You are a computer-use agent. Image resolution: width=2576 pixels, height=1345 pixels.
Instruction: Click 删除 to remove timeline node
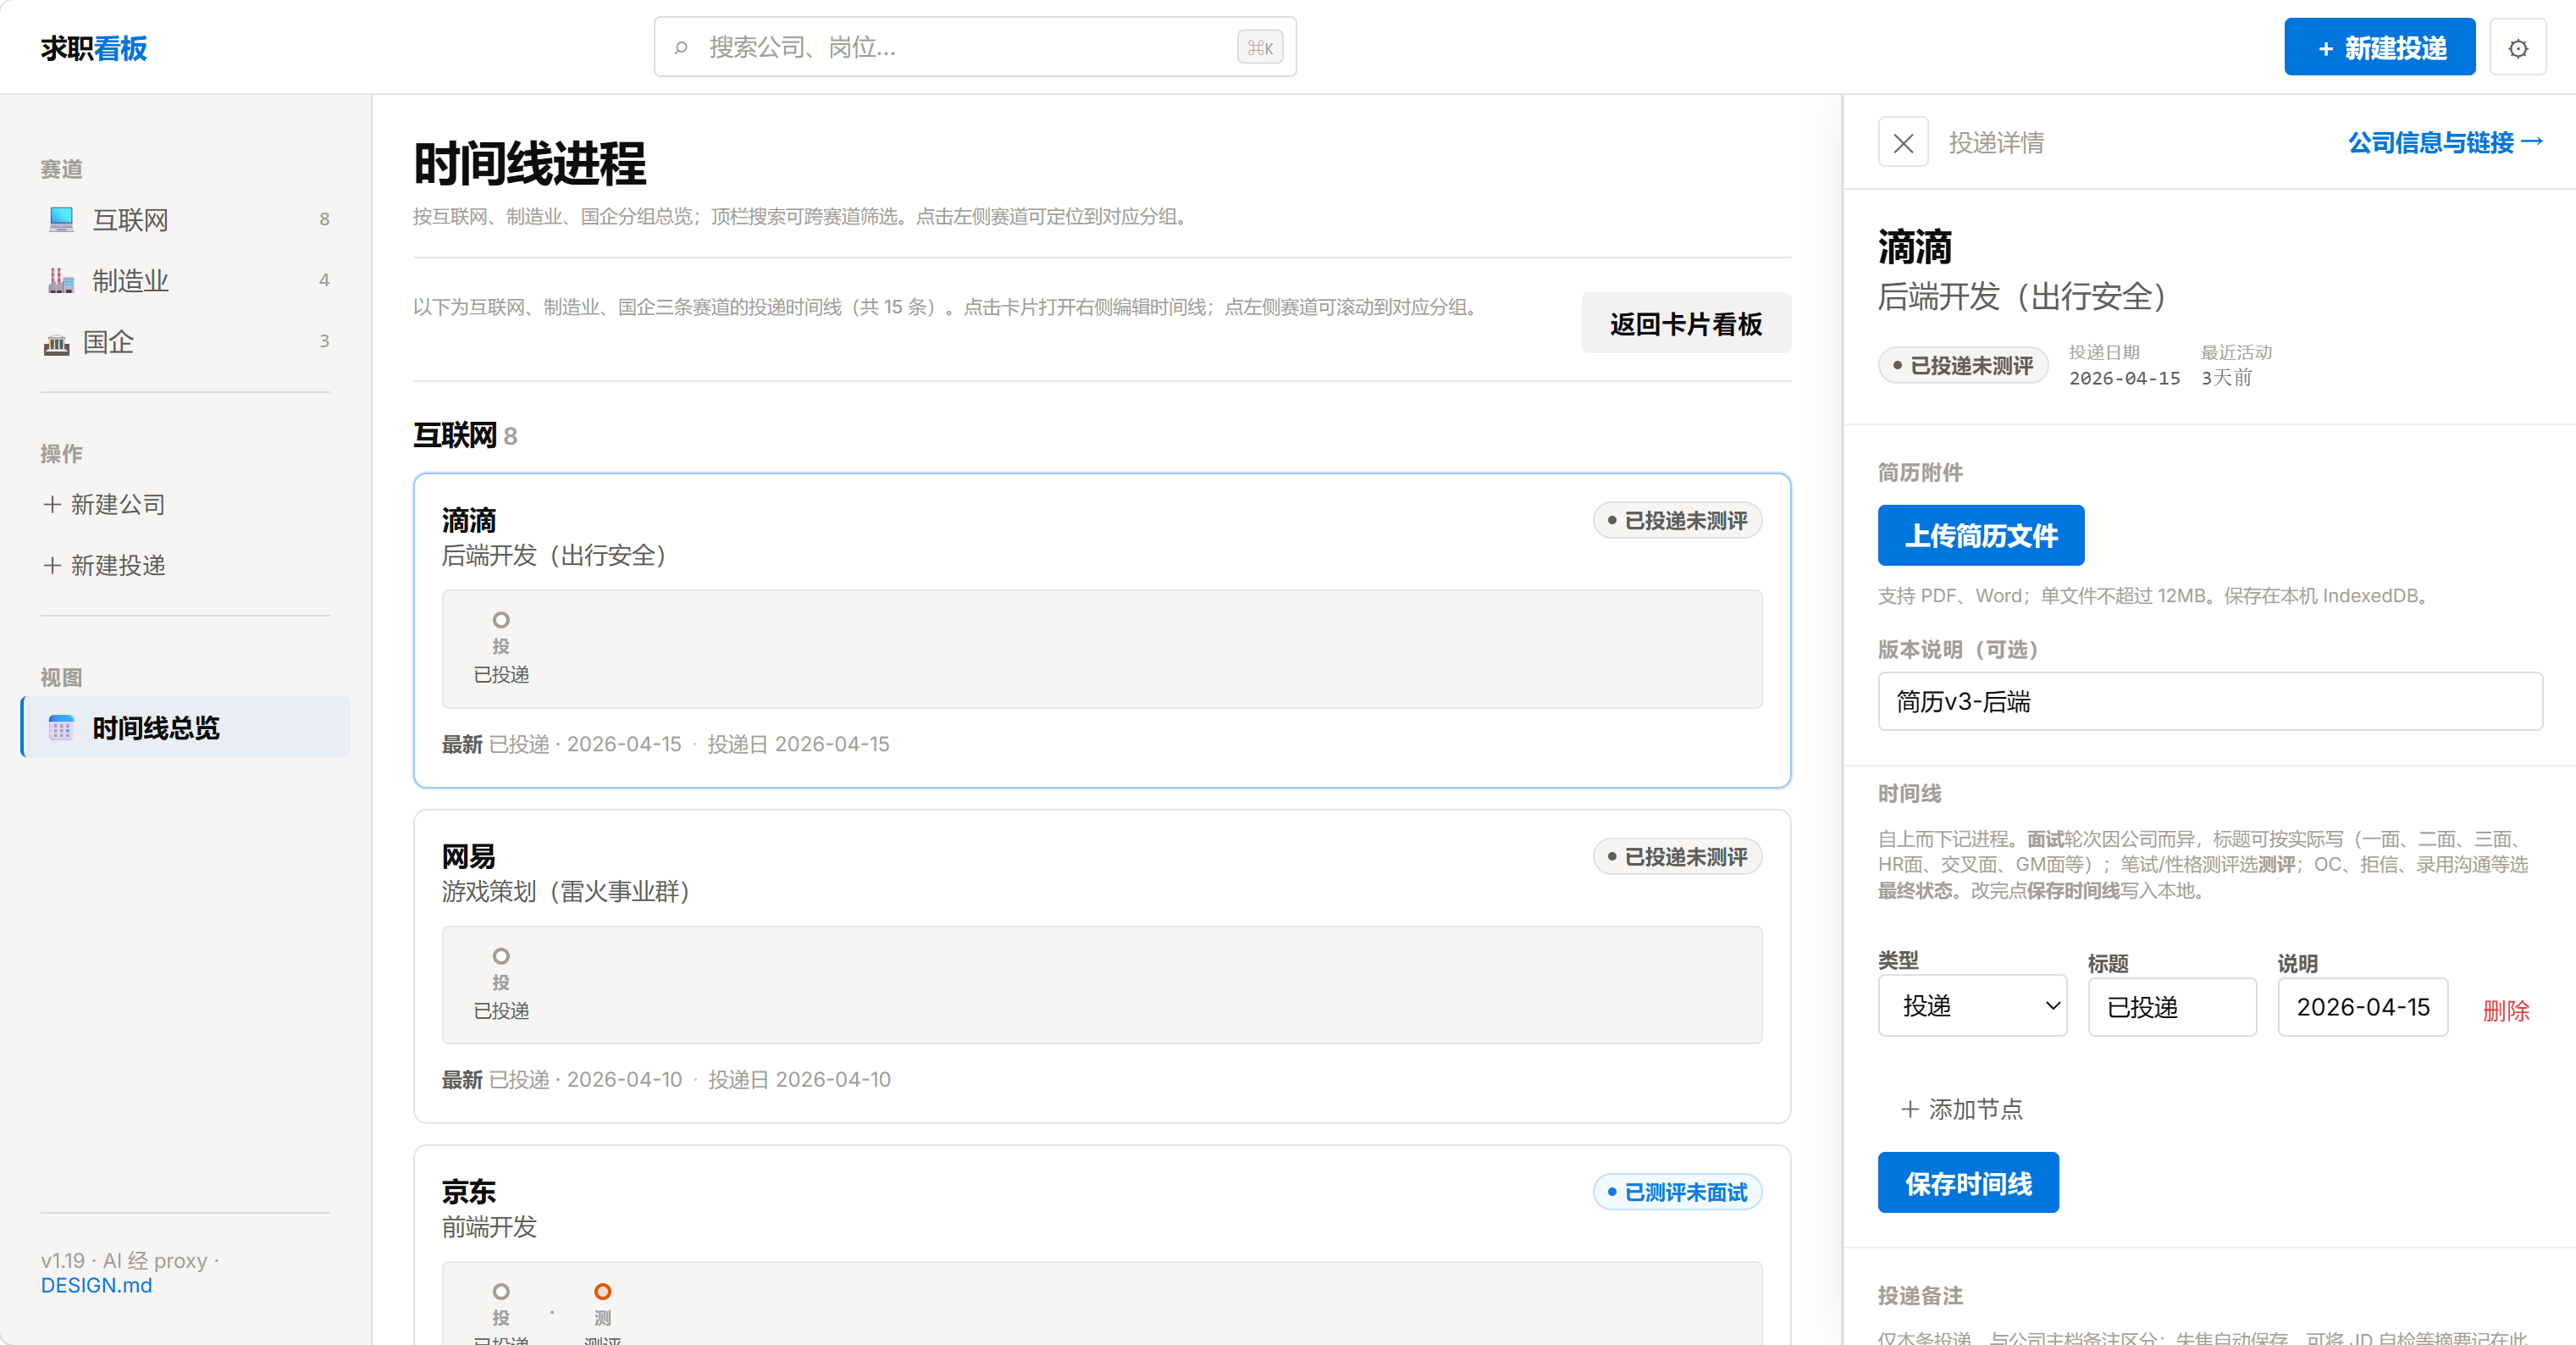2506,1010
